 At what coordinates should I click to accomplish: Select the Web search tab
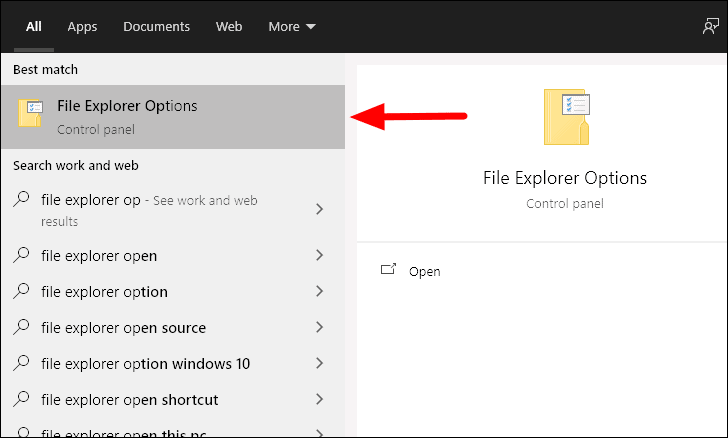(229, 26)
